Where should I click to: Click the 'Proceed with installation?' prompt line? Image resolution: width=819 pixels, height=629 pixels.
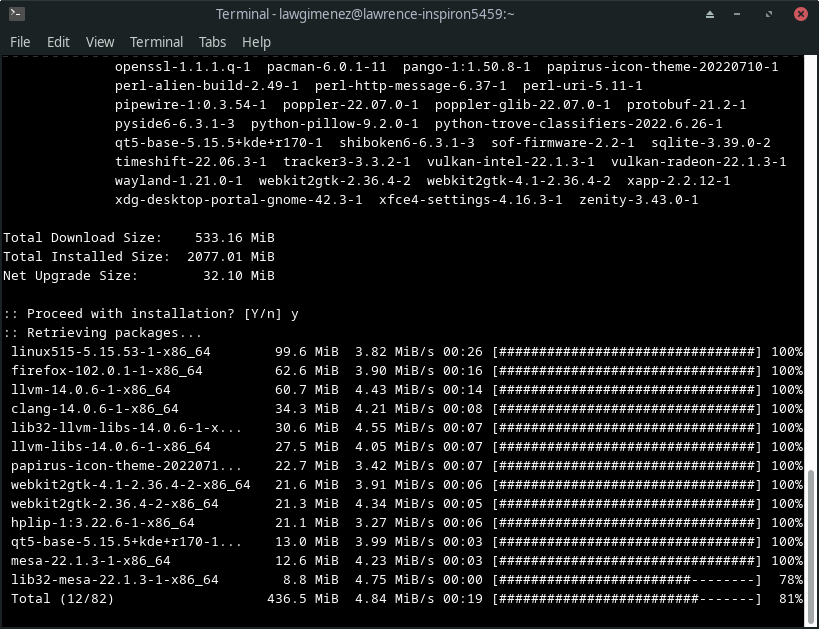150,313
